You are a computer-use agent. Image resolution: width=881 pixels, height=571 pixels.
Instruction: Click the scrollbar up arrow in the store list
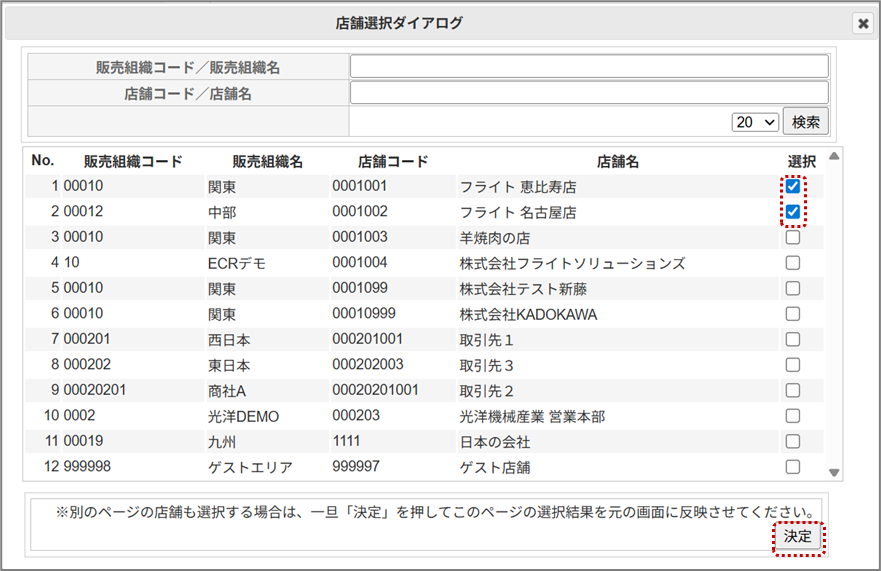pyautogui.click(x=834, y=156)
